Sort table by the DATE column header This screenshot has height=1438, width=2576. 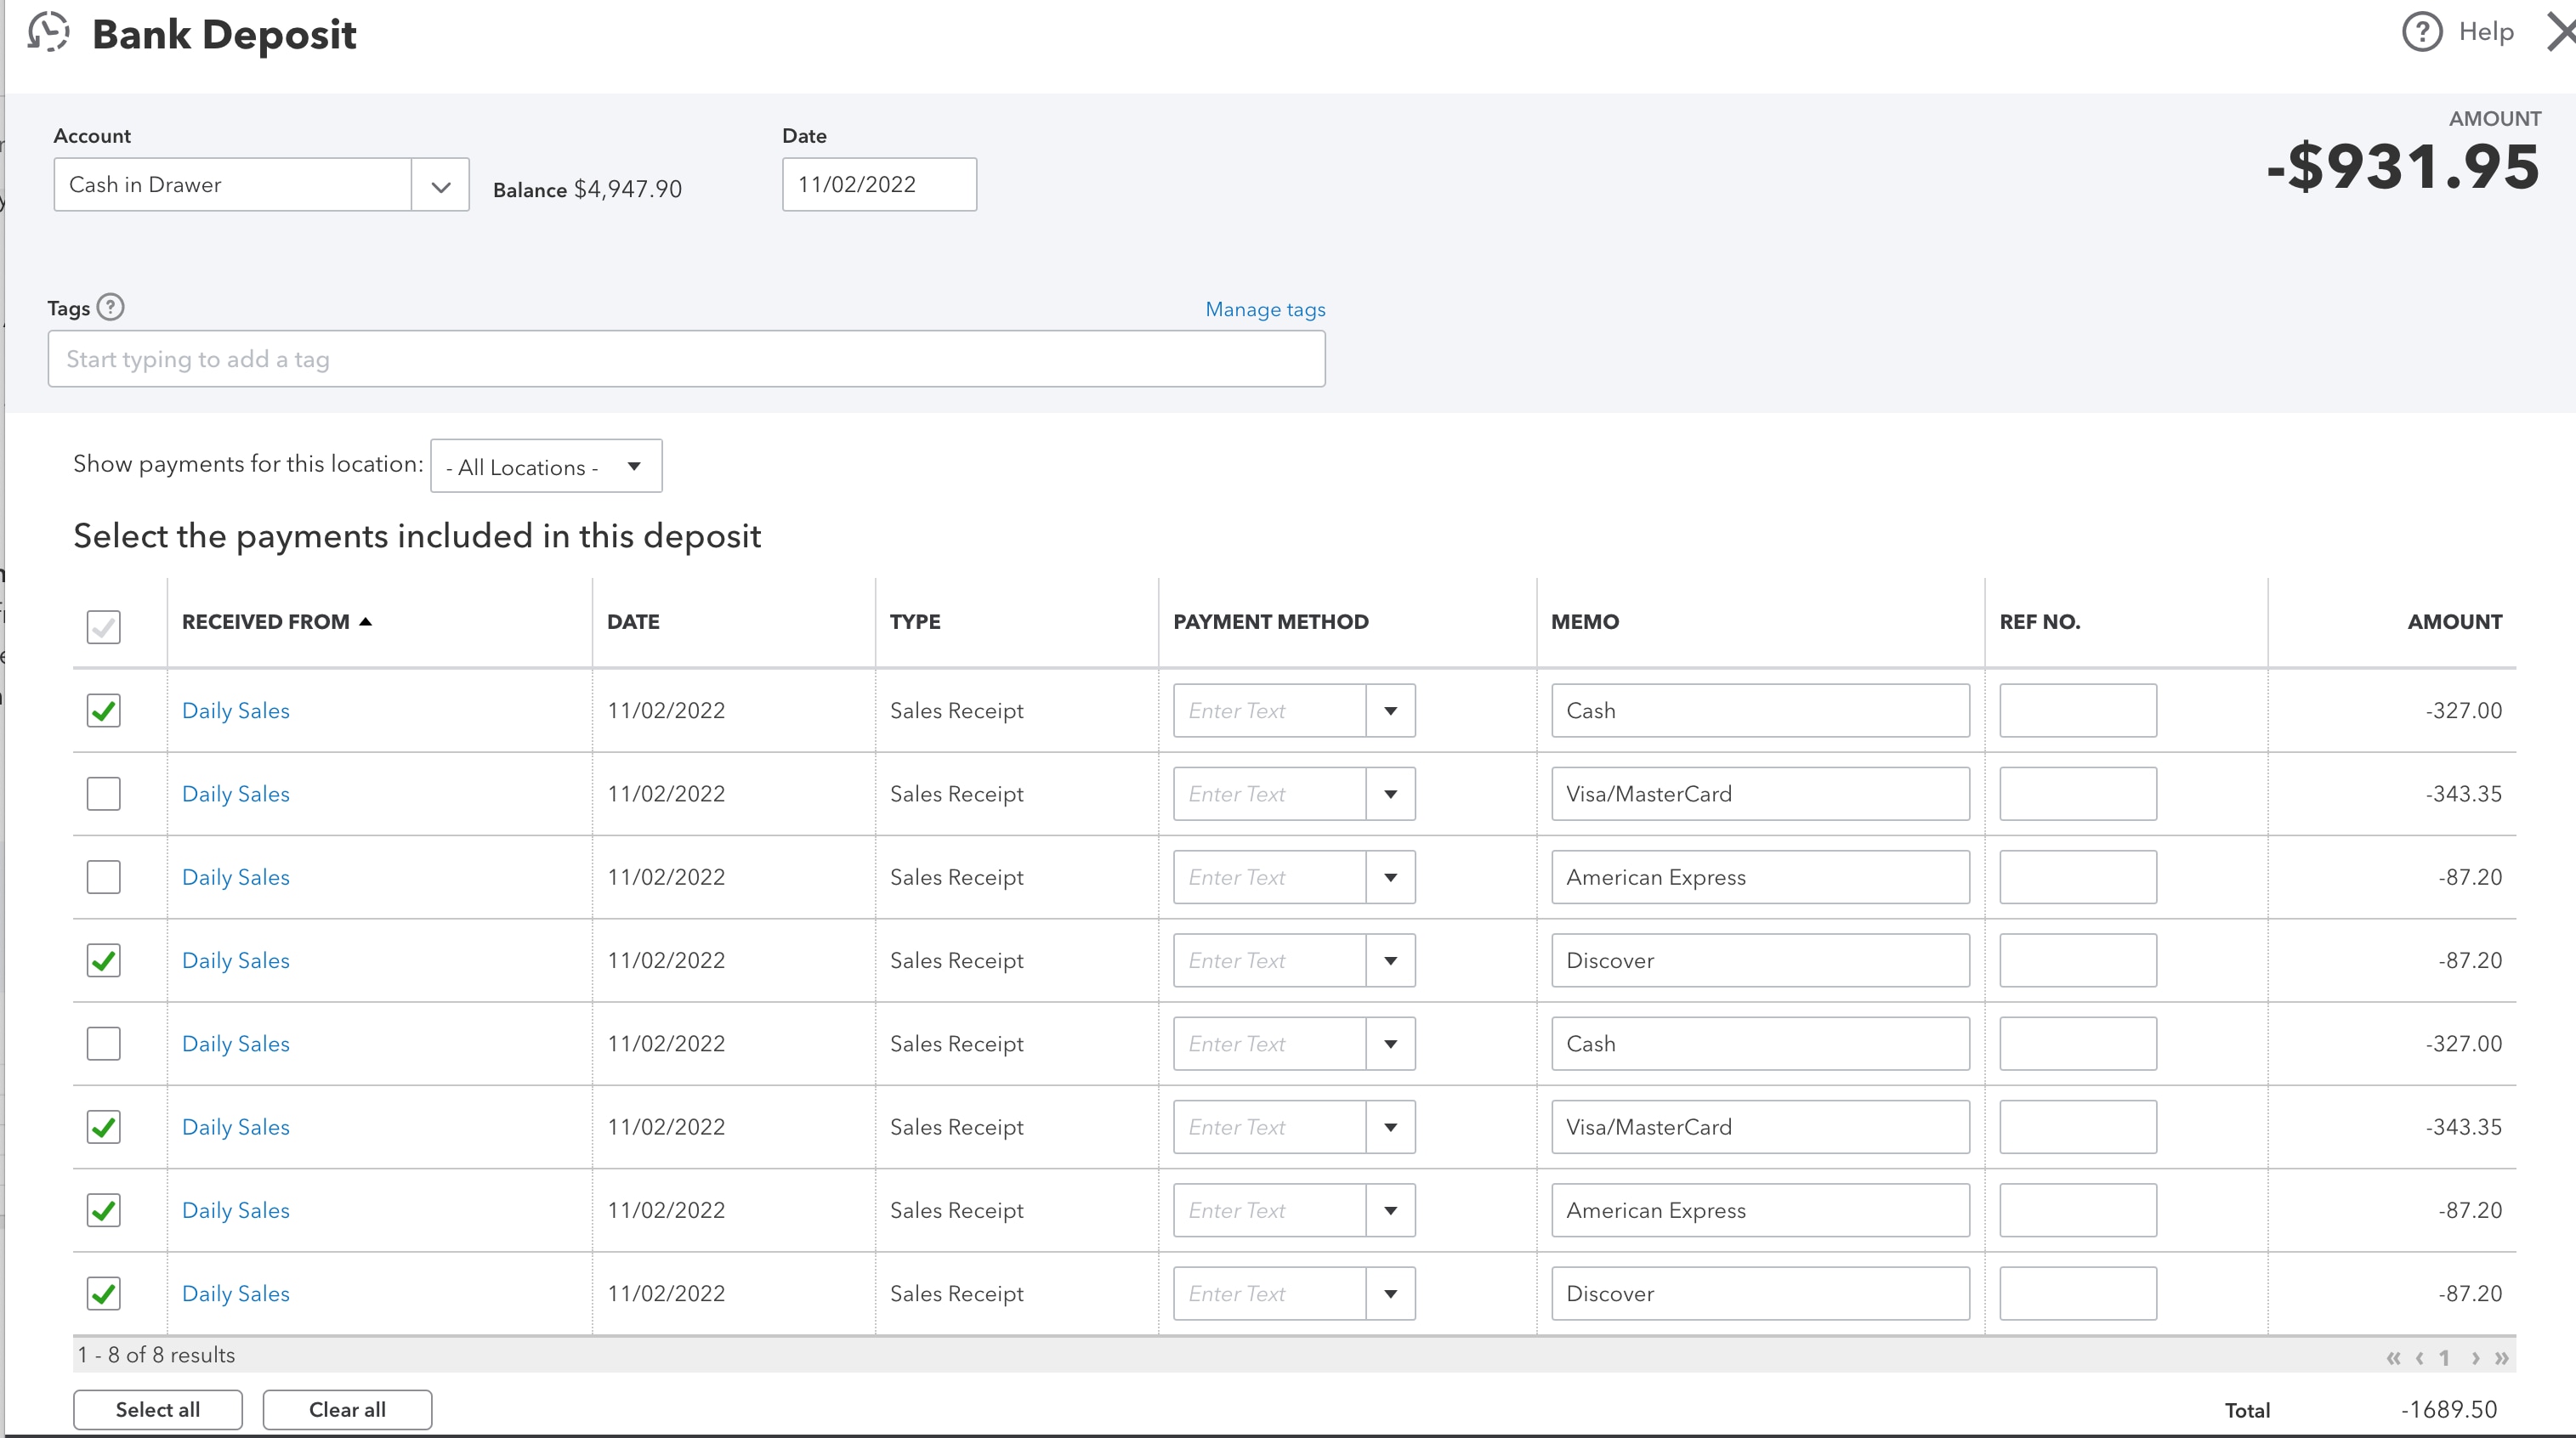[x=633, y=621]
